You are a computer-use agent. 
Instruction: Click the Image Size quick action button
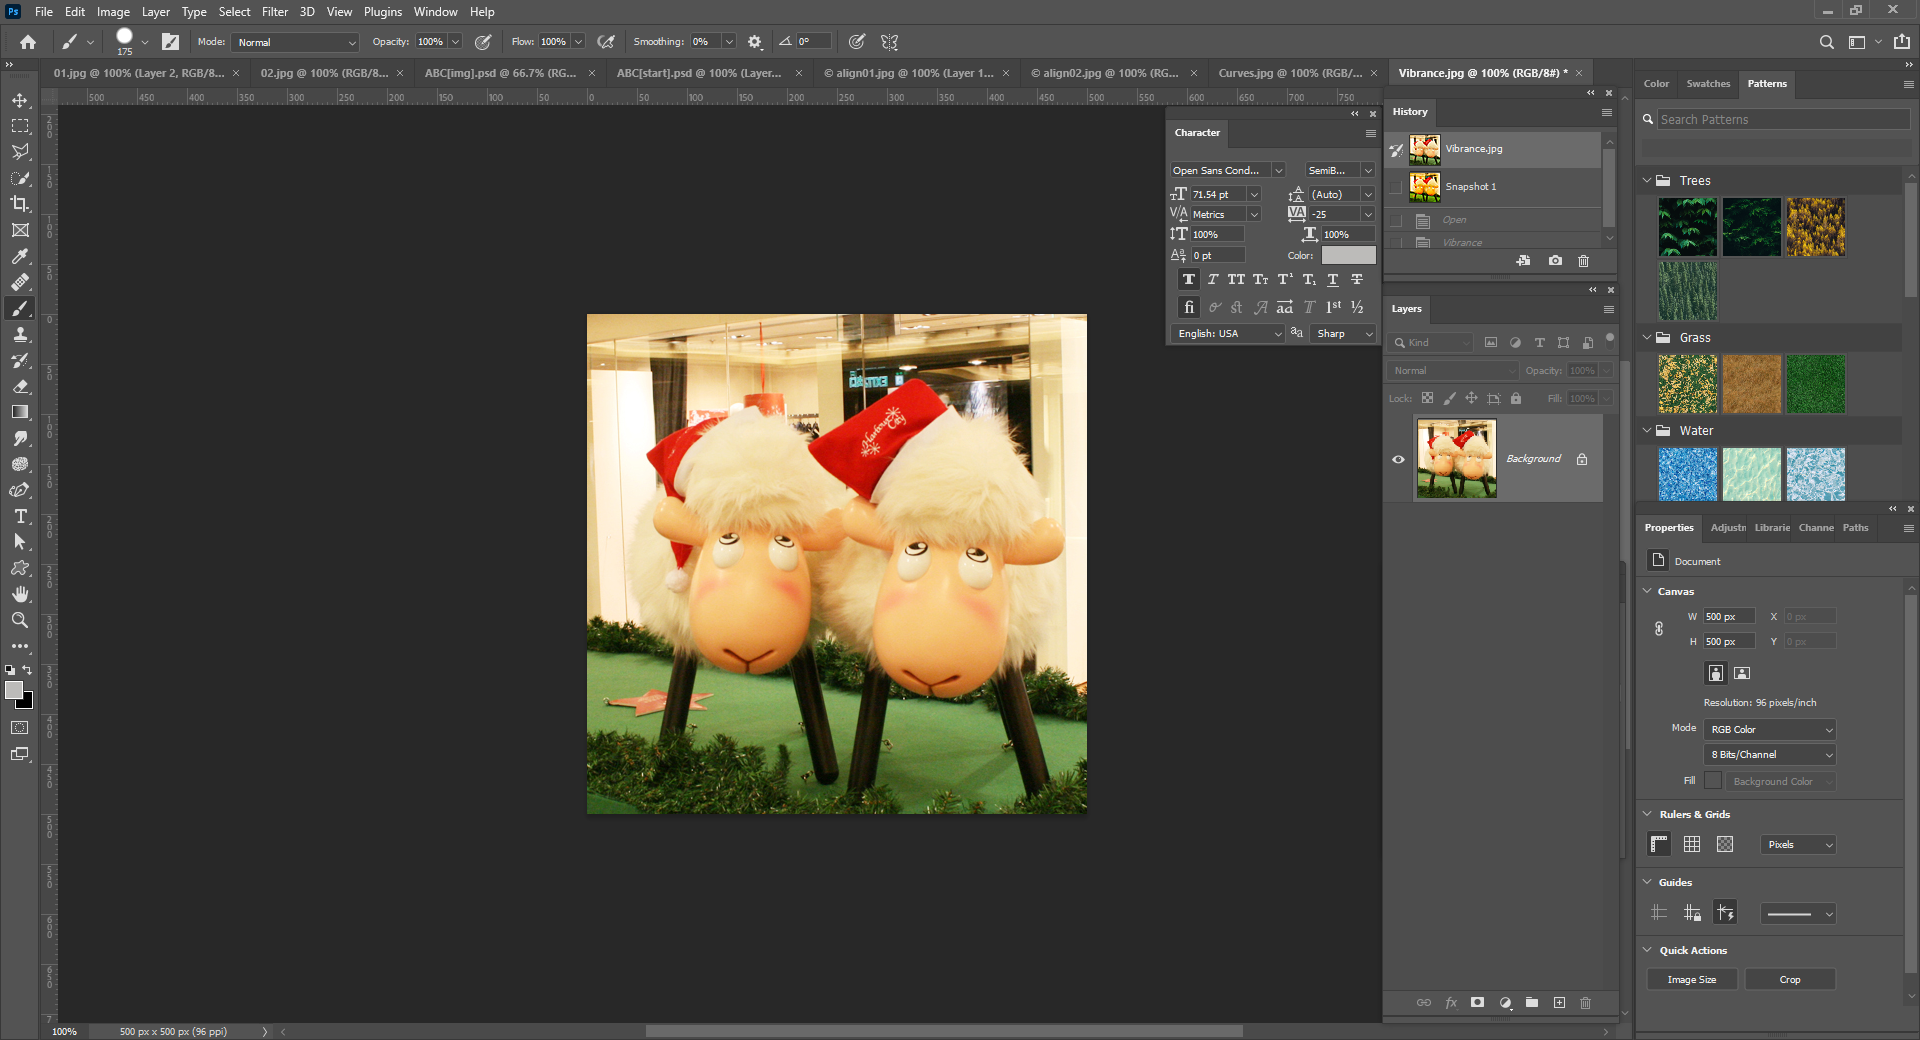[1692, 980]
